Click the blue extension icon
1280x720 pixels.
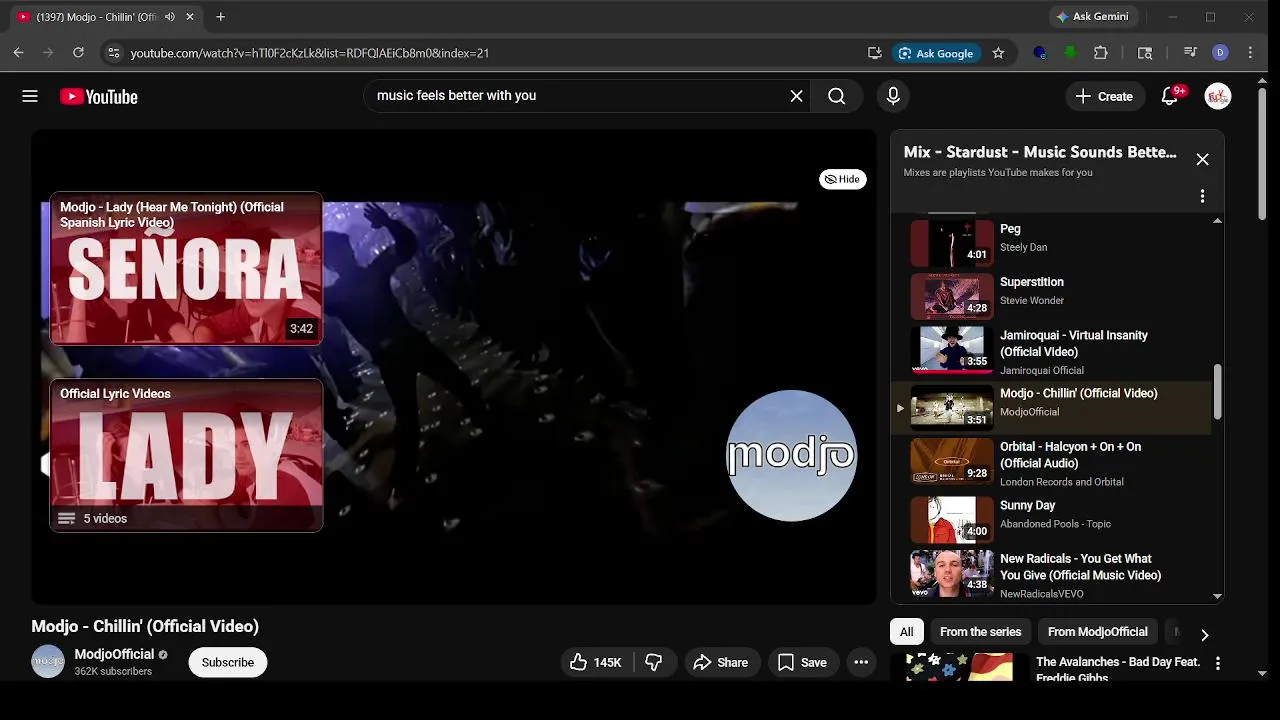1040,53
